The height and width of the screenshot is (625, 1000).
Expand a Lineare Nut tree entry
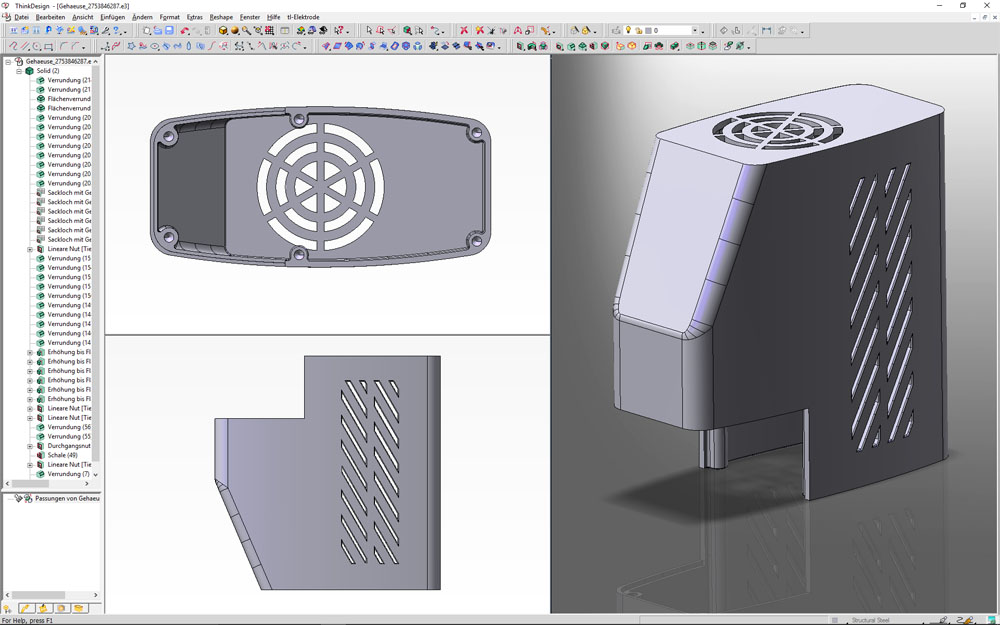click(30, 408)
